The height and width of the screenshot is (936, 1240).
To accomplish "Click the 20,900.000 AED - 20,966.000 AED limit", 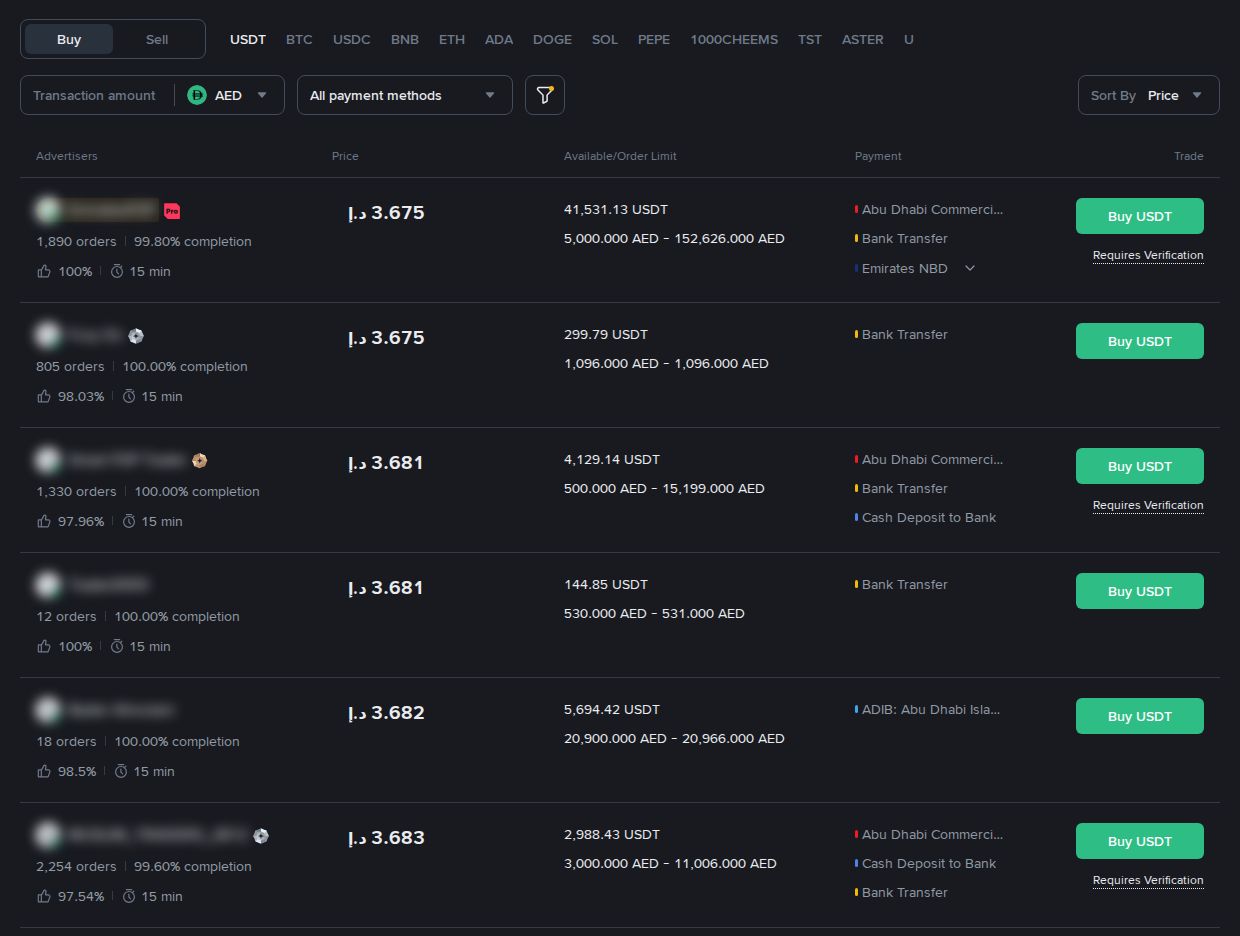I will (674, 738).
